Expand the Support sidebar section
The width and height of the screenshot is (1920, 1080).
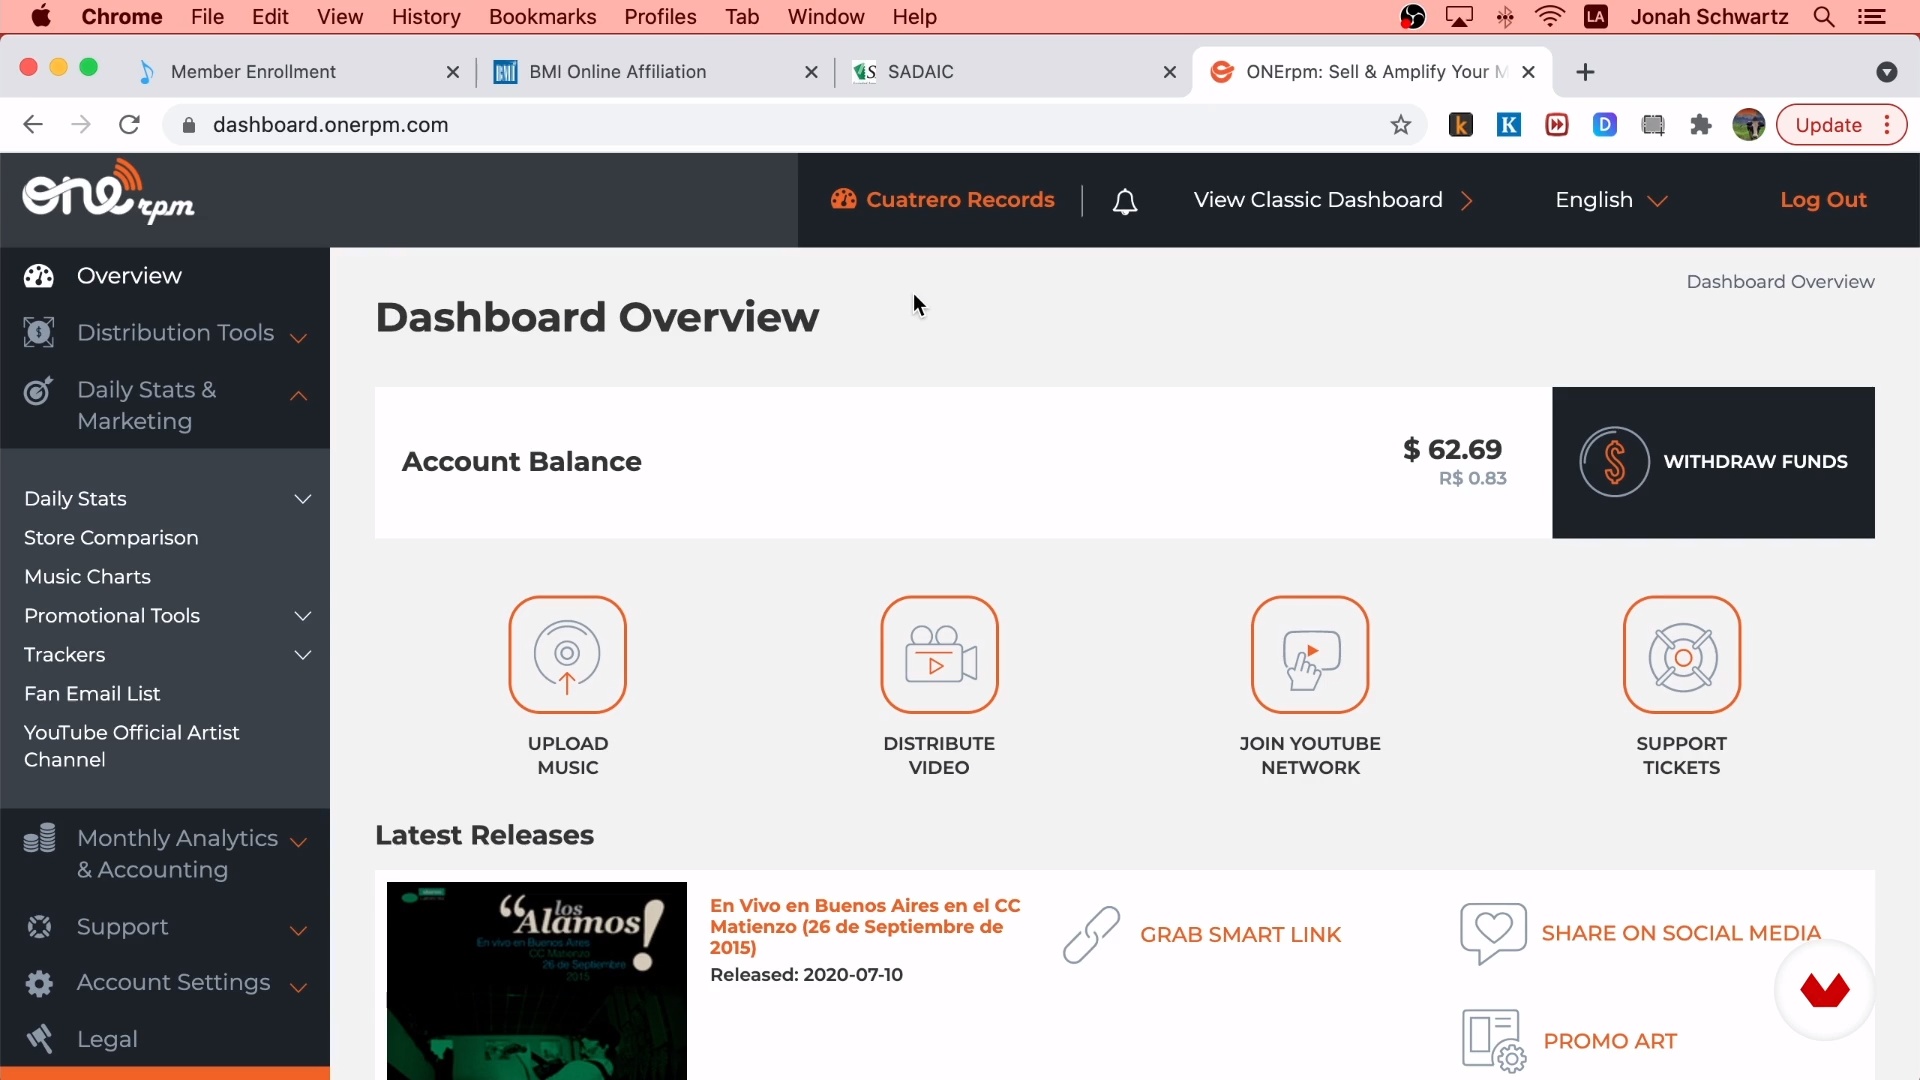[298, 931]
